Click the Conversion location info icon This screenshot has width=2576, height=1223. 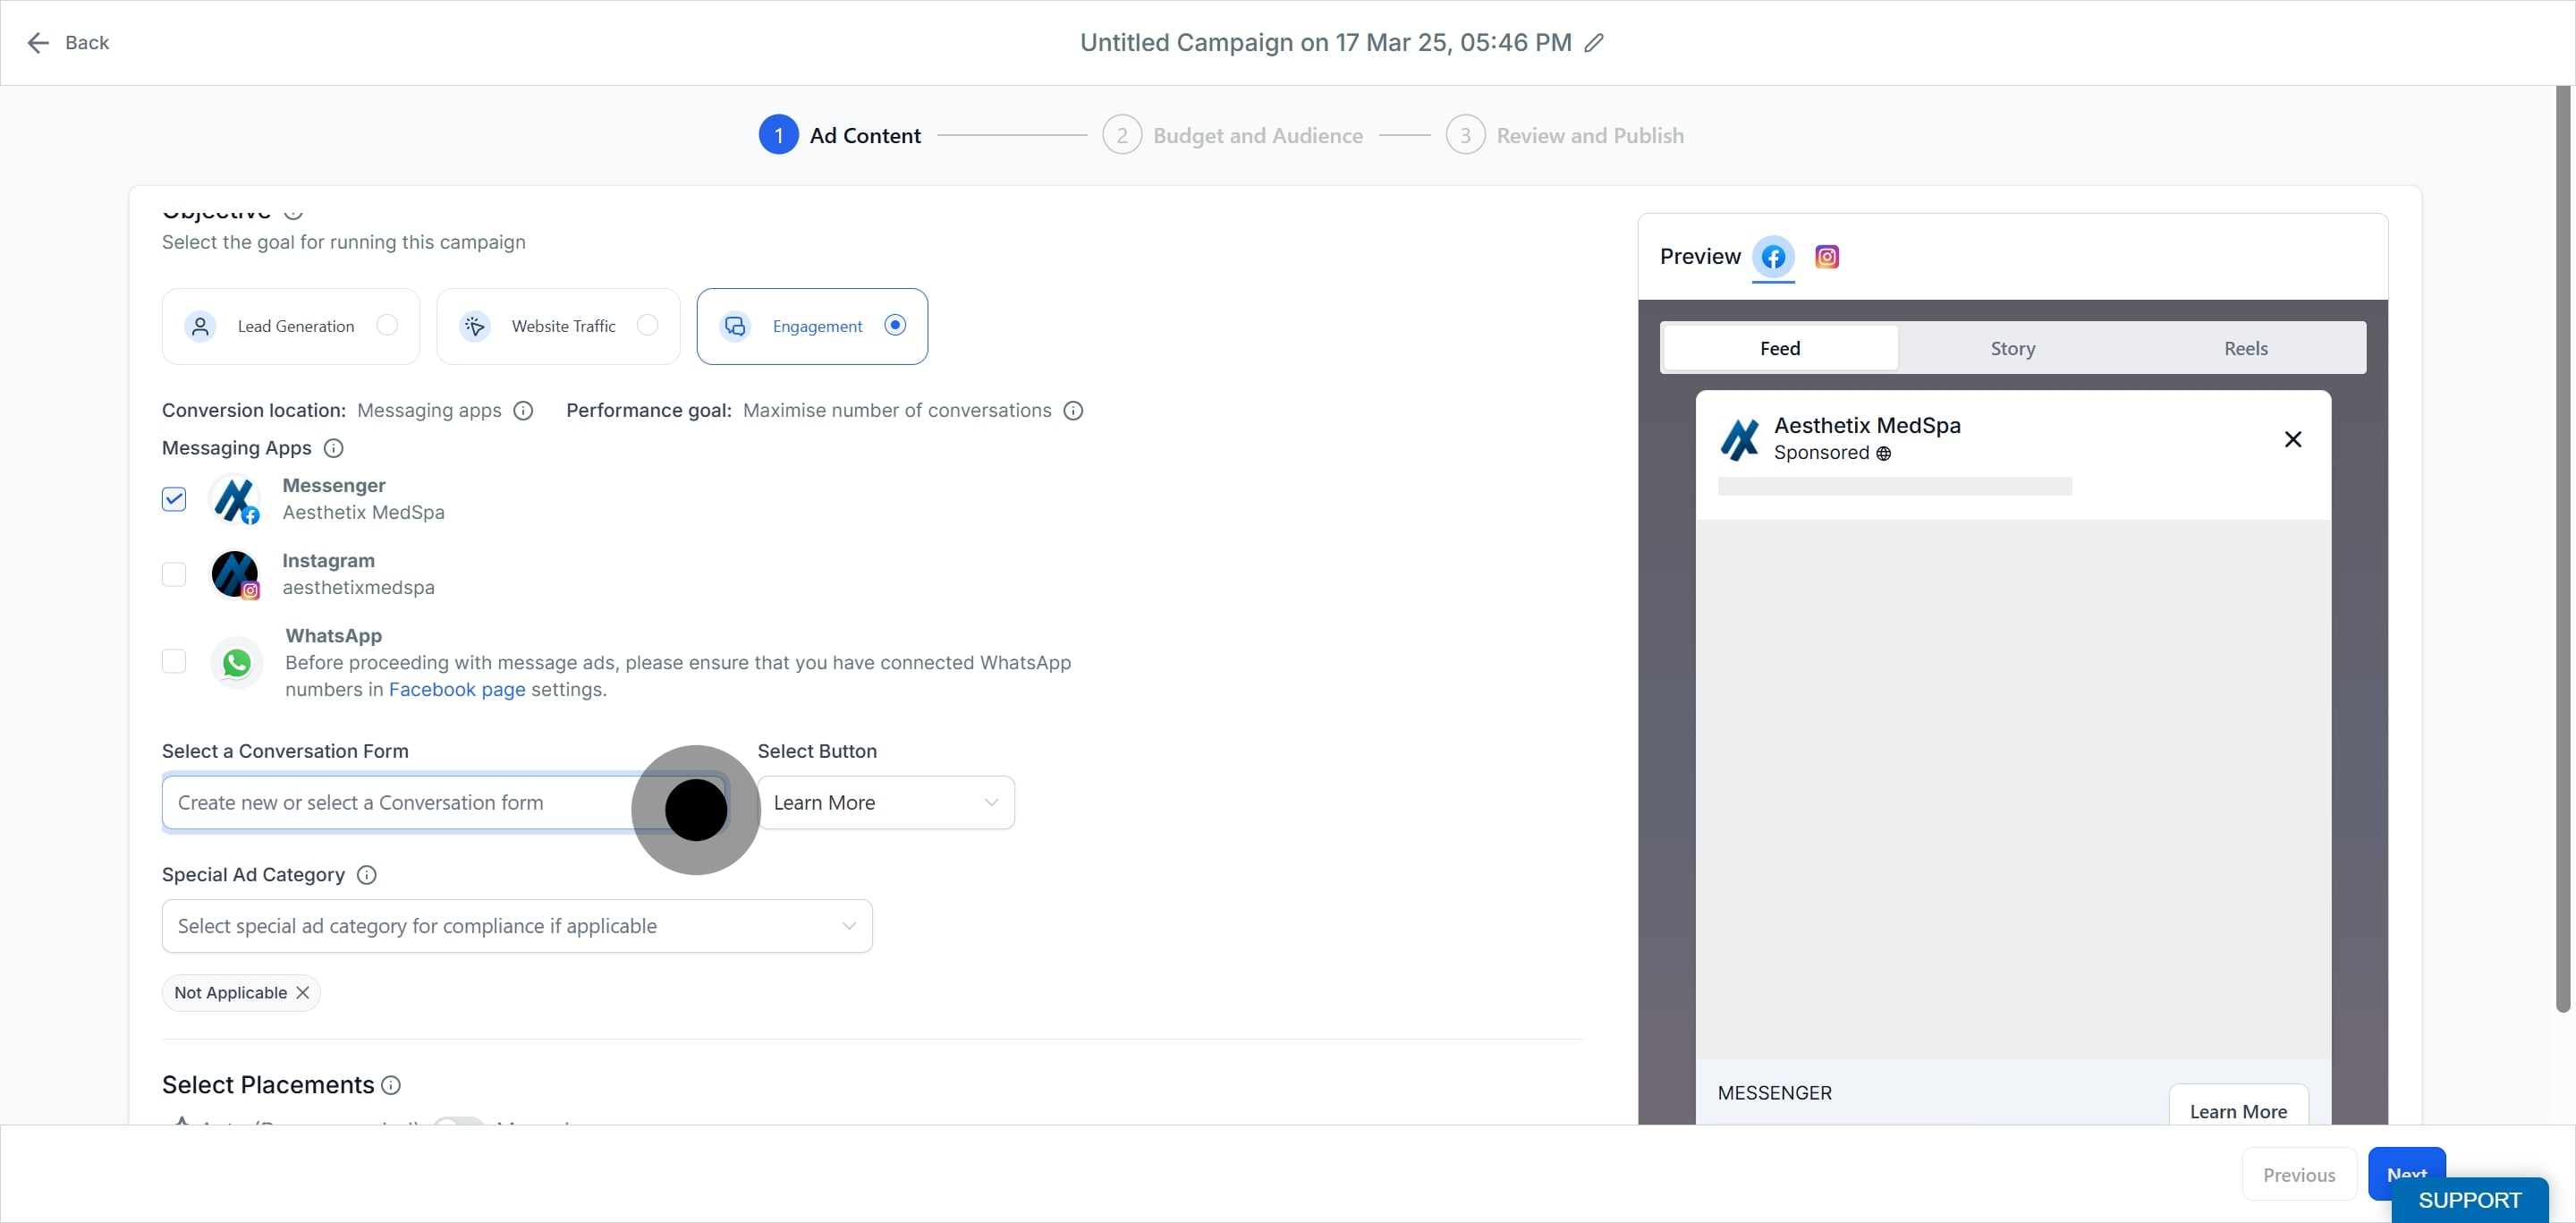click(523, 411)
